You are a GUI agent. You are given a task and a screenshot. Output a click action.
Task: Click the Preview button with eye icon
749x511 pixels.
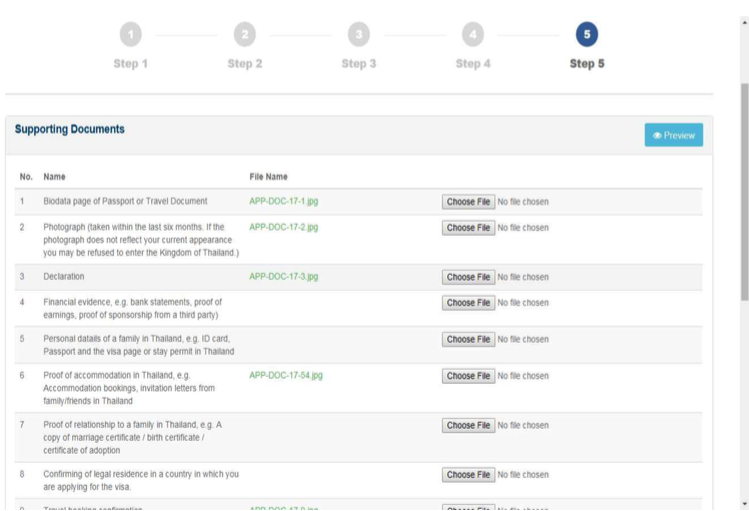tap(673, 135)
